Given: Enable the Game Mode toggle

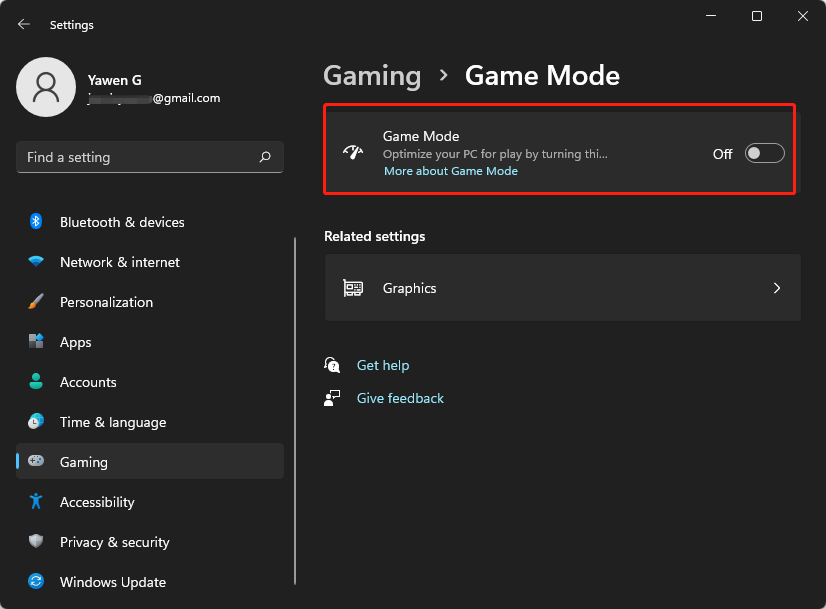Looking at the screenshot, I should click(763, 153).
